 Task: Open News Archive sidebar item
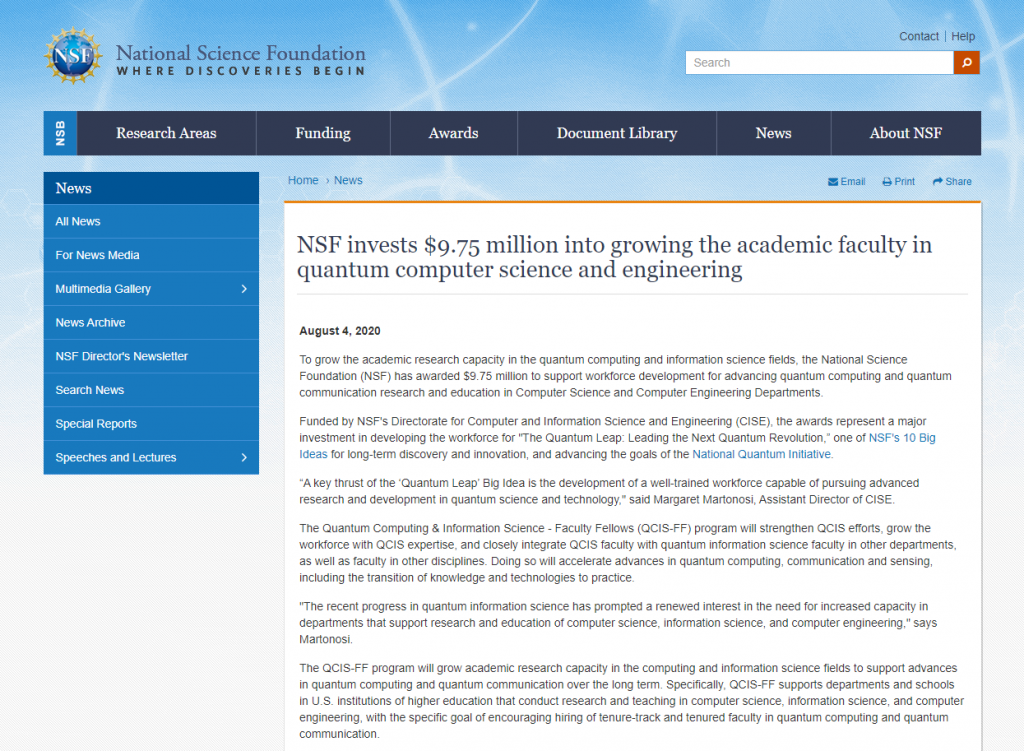pyautogui.click(x=151, y=323)
